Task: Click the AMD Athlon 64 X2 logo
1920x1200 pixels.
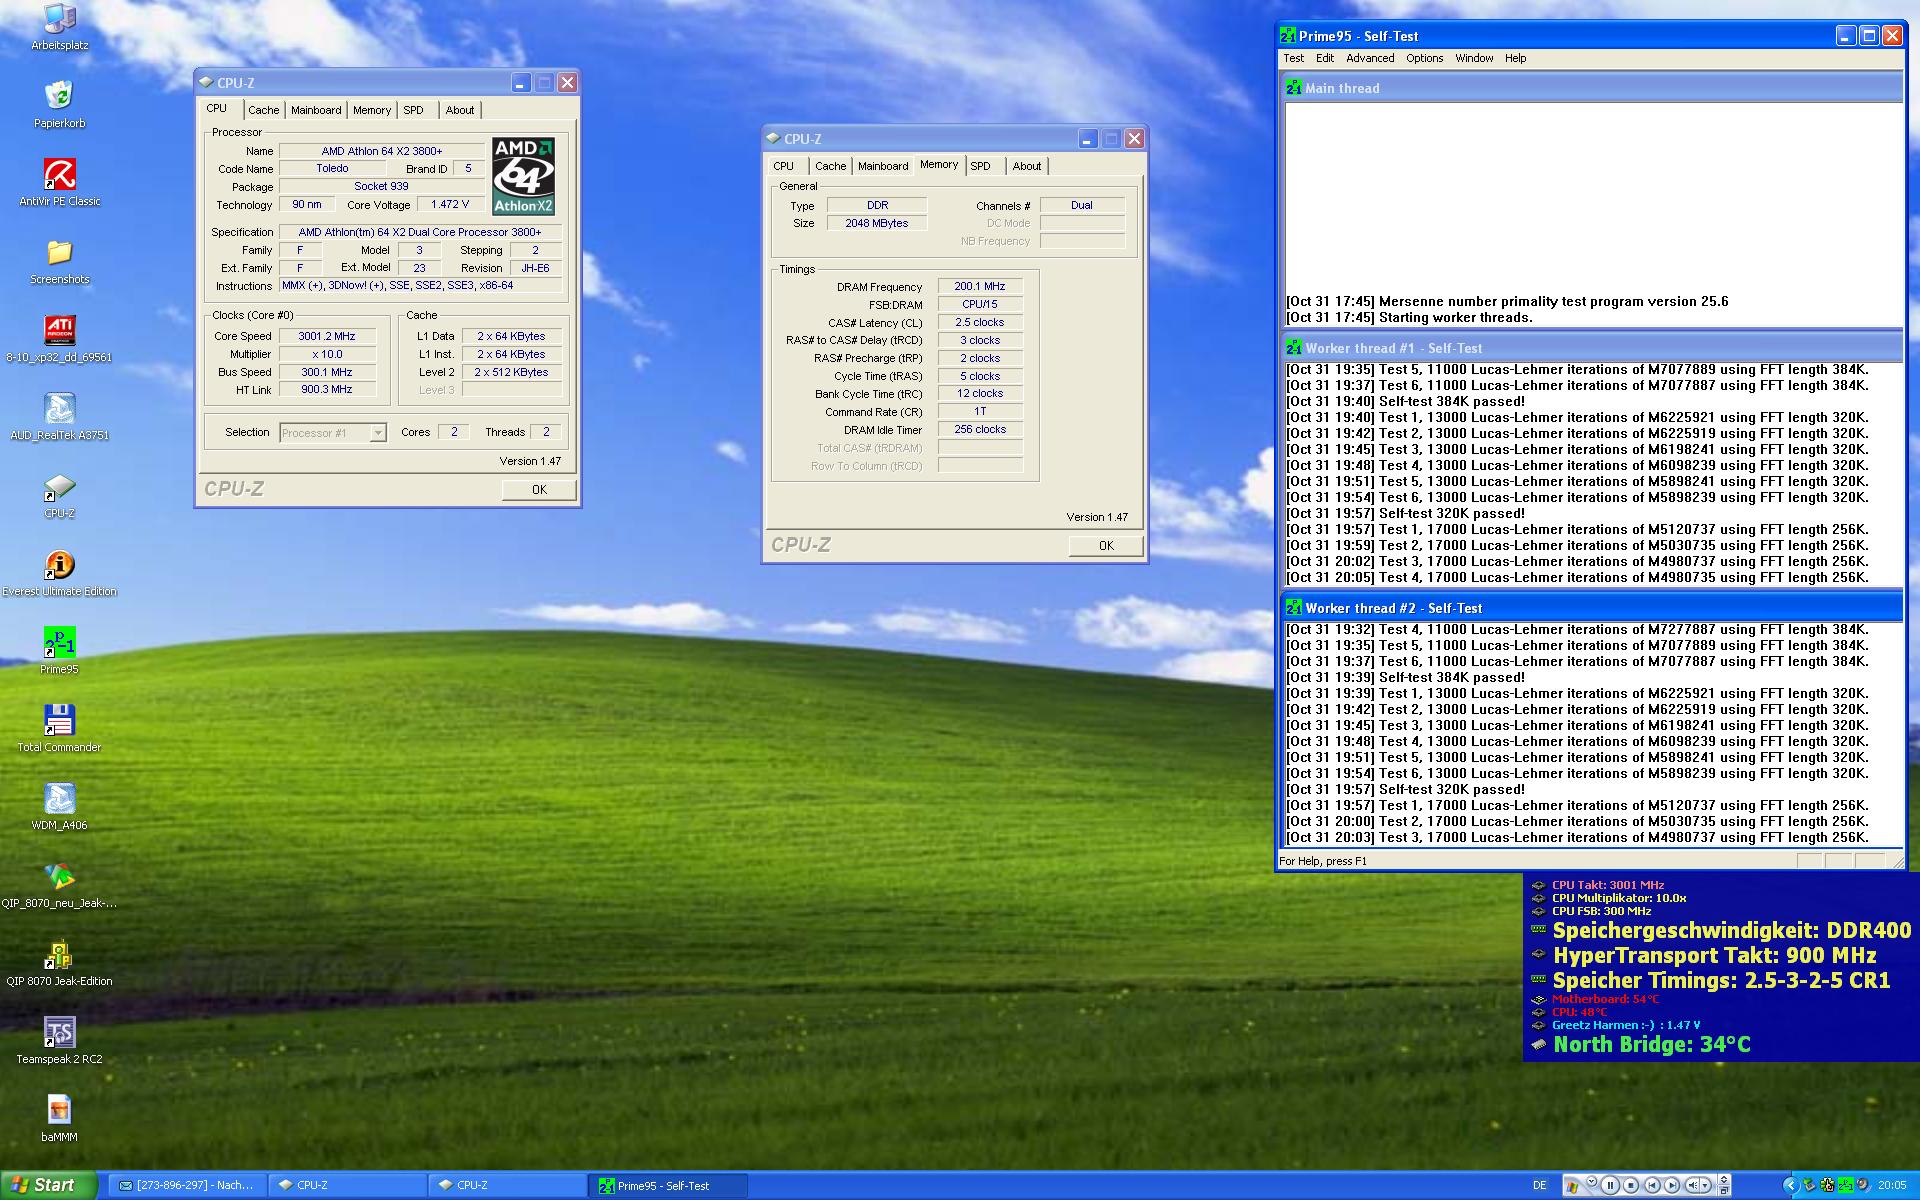Action: (x=523, y=176)
